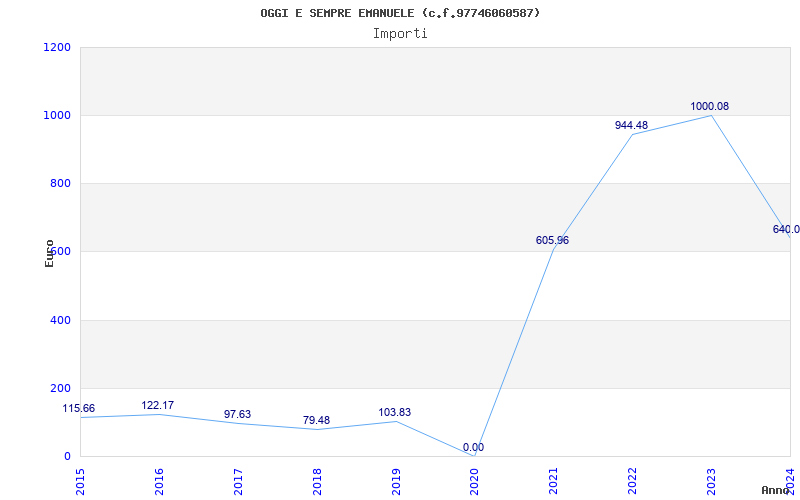Click the 605.96 data label
This screenshot has width=800, height=500.
click(552, 240)
